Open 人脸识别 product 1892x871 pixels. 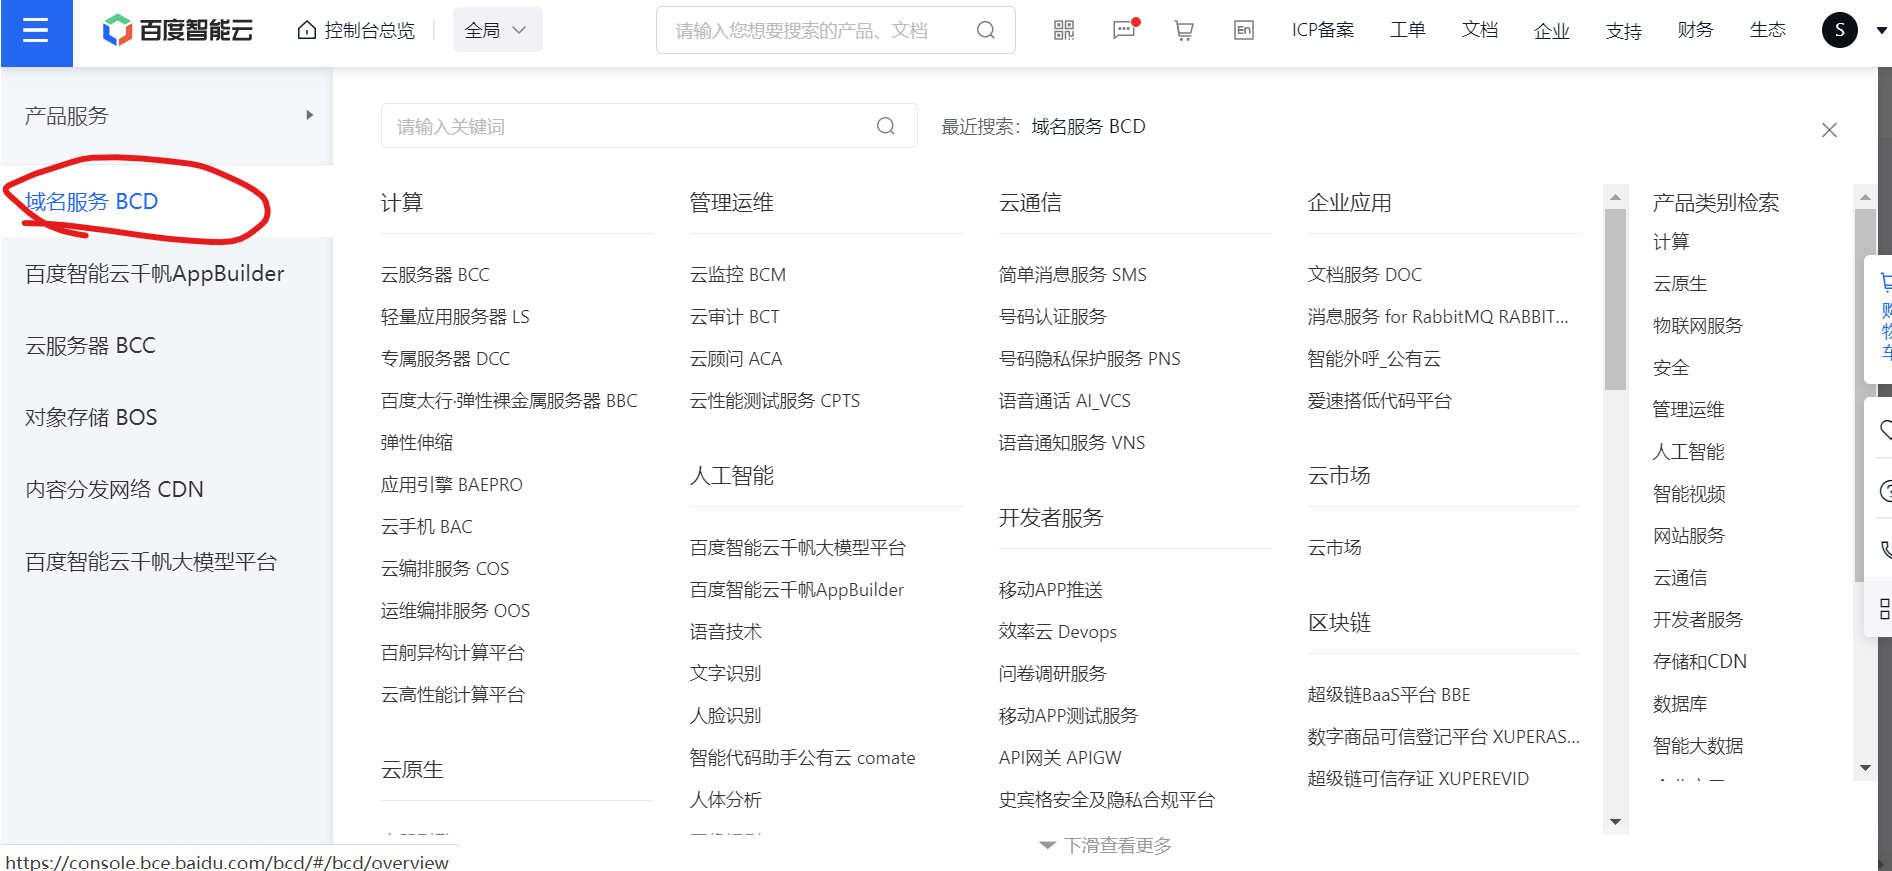(x=726, y=716)
